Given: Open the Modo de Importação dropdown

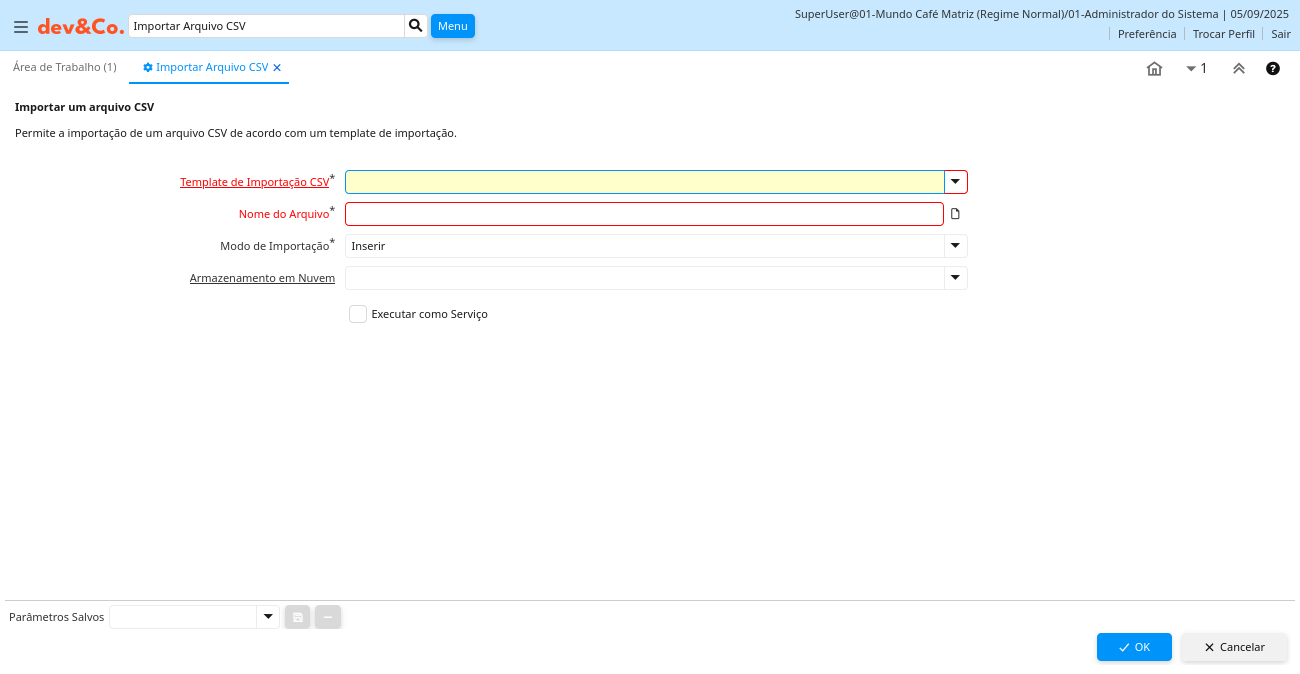Looking at the screenshot, I should pyautogui.click(x=955, y=246).
